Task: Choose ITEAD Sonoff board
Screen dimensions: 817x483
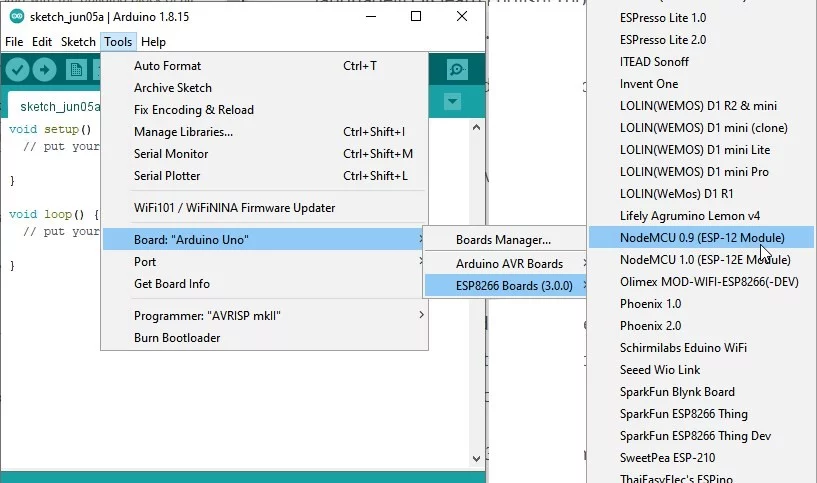Action: (701, 61)
